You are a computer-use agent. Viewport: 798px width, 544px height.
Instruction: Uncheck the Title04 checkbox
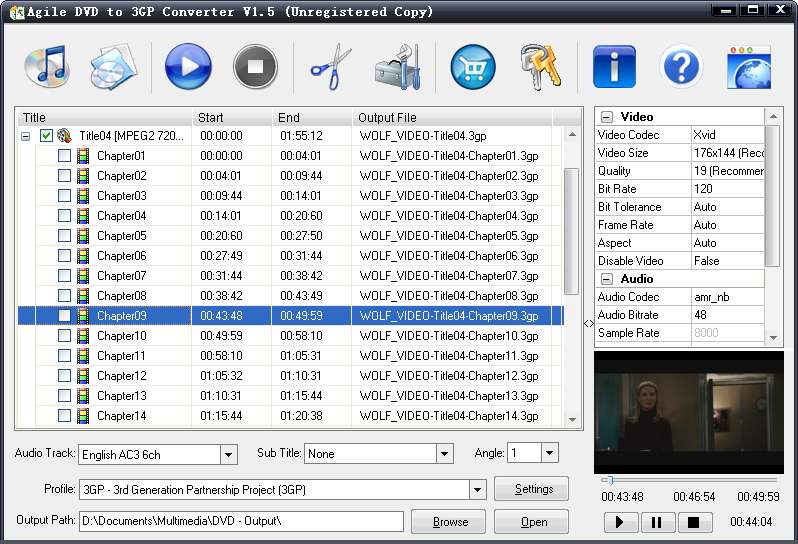point(46,136)
